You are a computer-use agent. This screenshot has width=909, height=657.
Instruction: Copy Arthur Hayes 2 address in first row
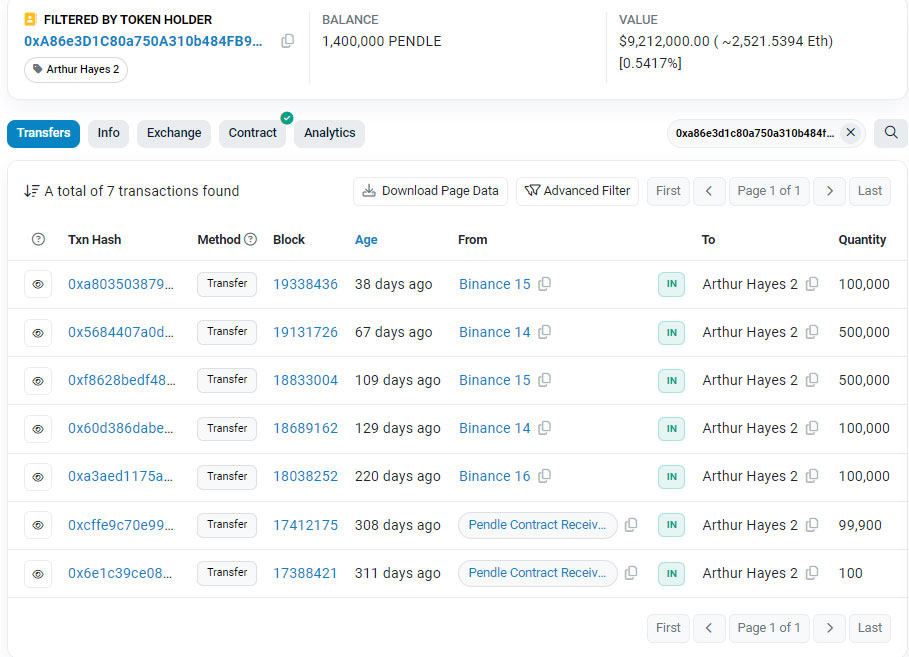(812, 284)
